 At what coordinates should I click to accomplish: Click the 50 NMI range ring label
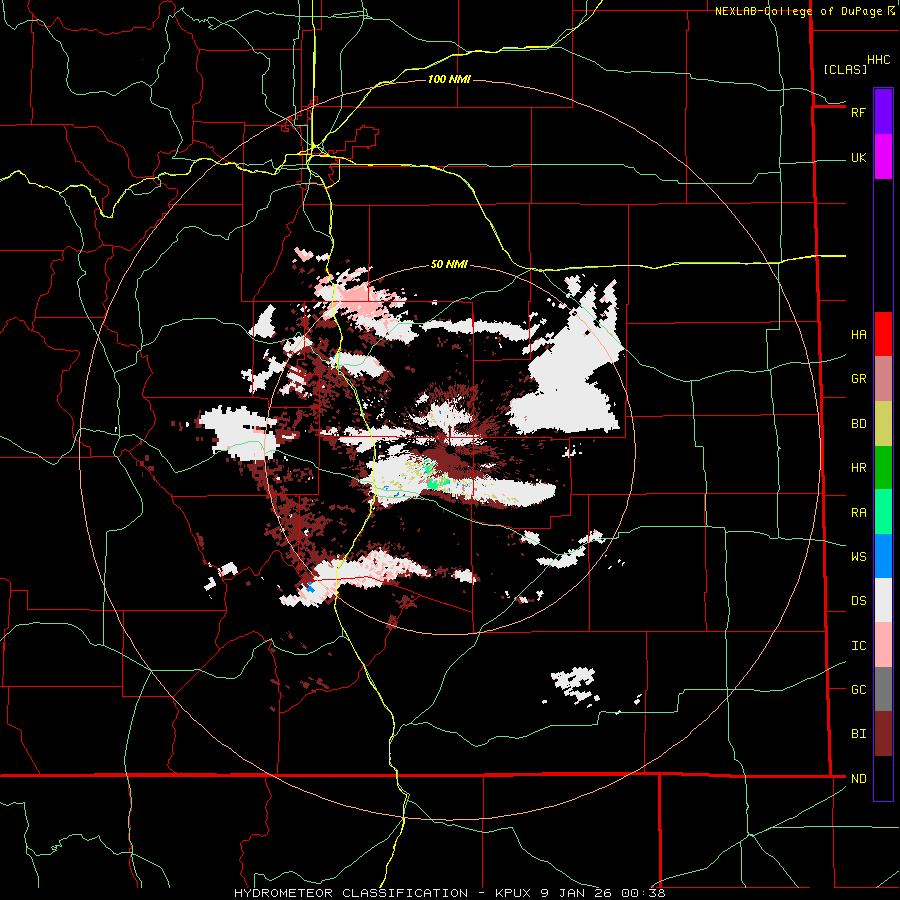coord(449,264)
